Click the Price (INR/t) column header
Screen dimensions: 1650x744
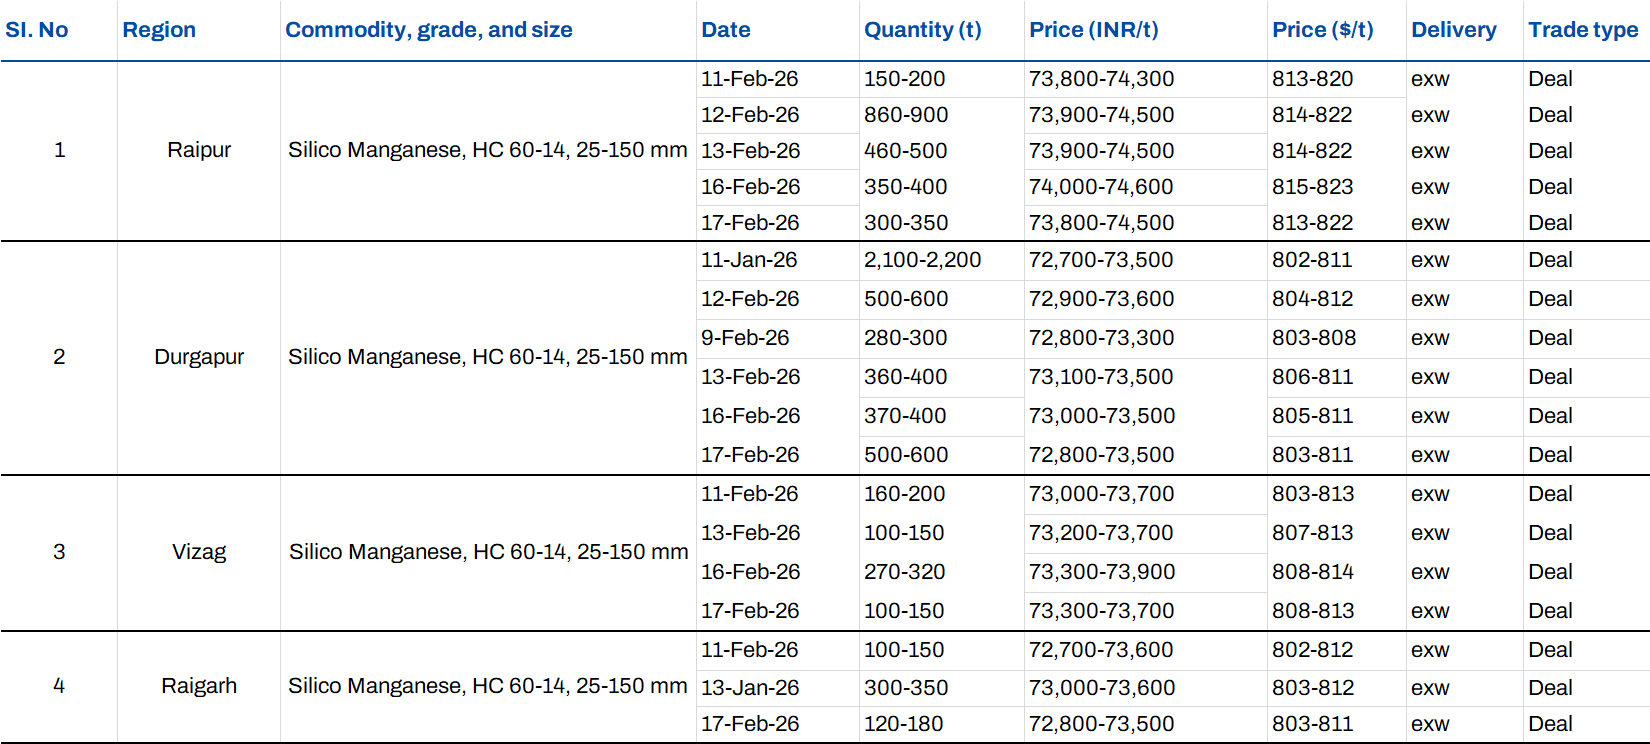[x=1094, y=30]
